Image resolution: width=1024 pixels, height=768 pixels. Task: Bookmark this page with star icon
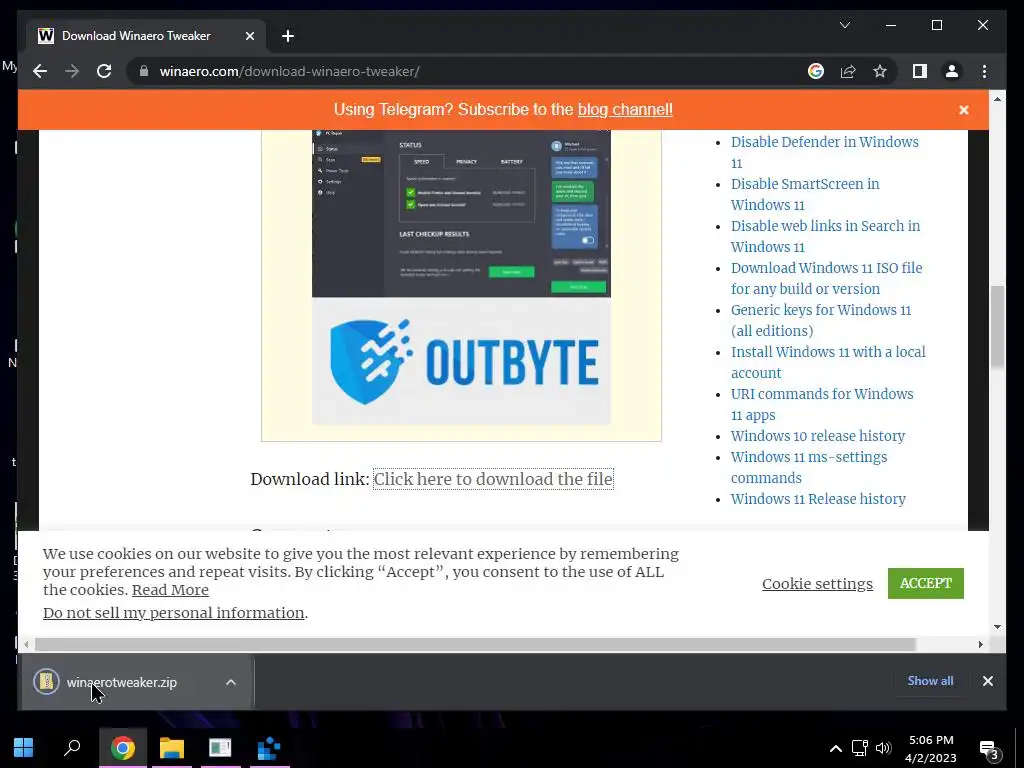tap(880, 71)
